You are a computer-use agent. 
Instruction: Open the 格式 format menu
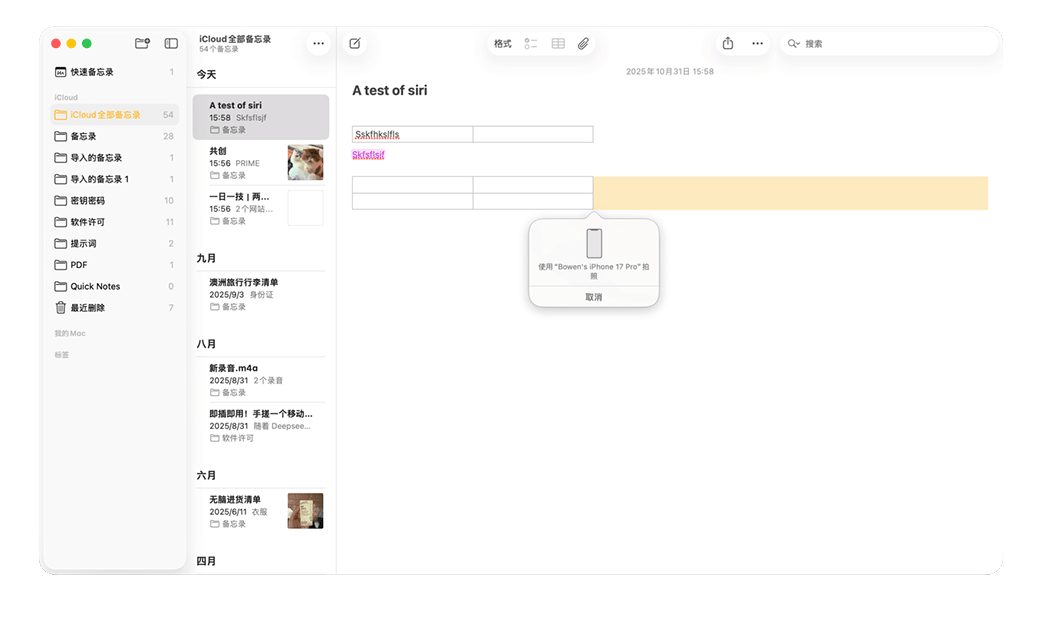[x=502, y=43]
